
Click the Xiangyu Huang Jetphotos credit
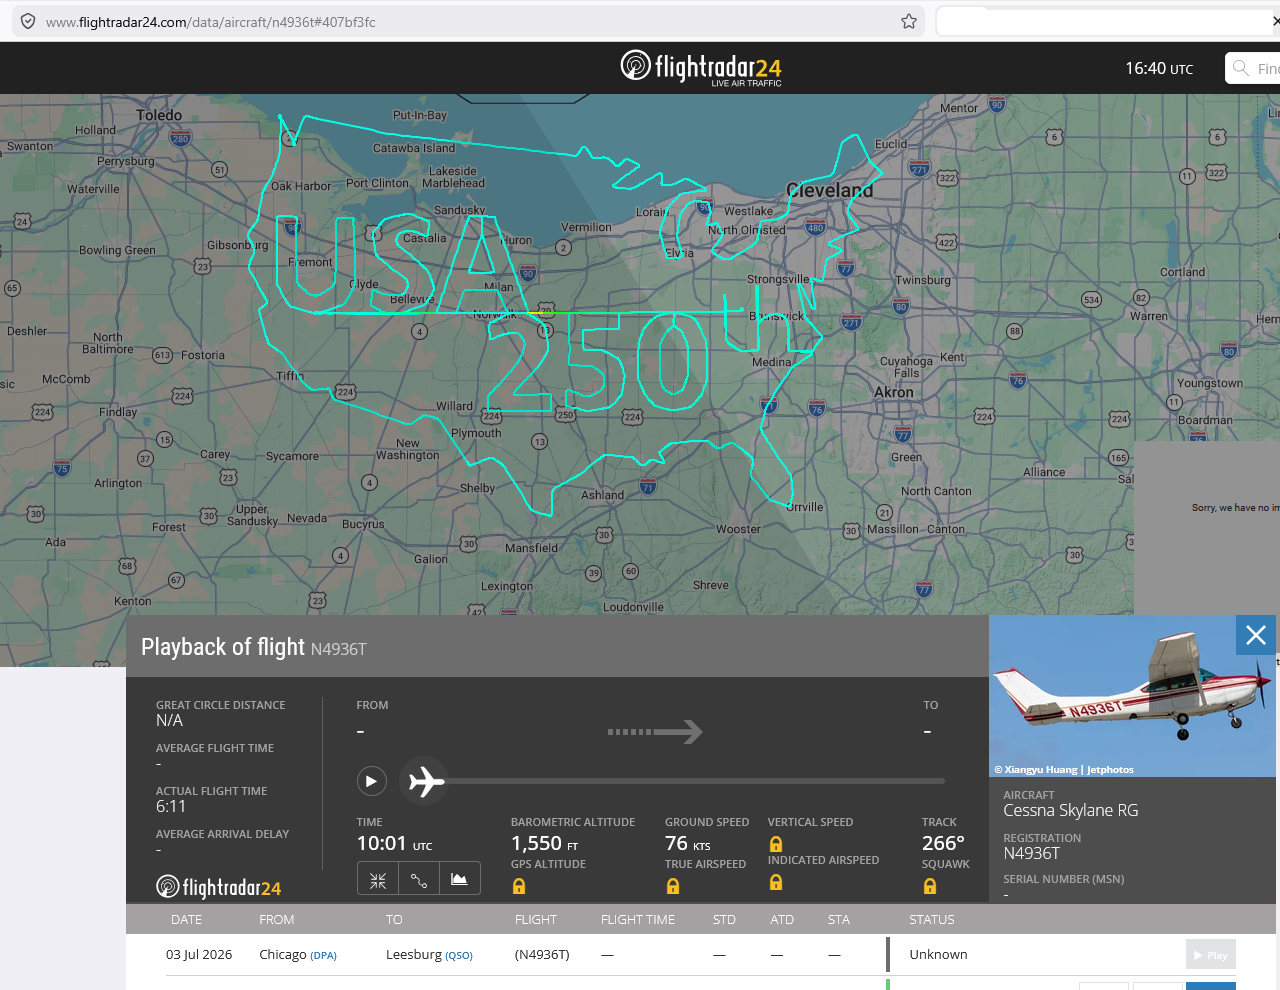click(1064, 770)
